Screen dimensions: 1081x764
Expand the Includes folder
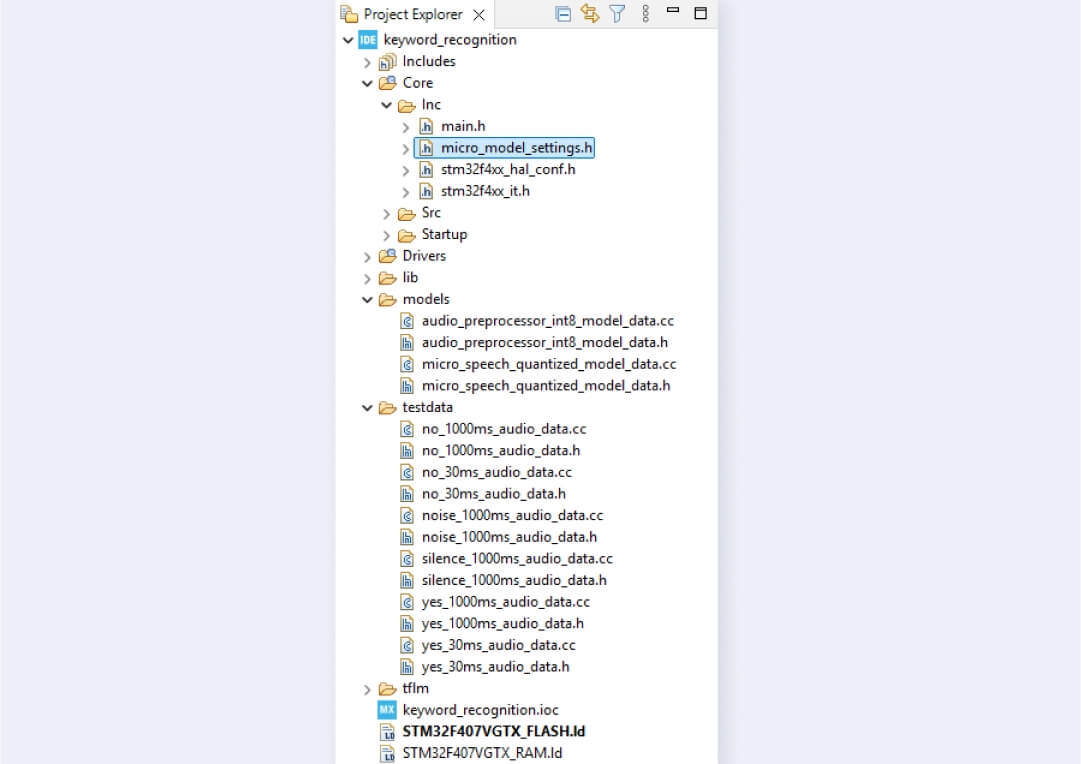(x=368, y=62)
